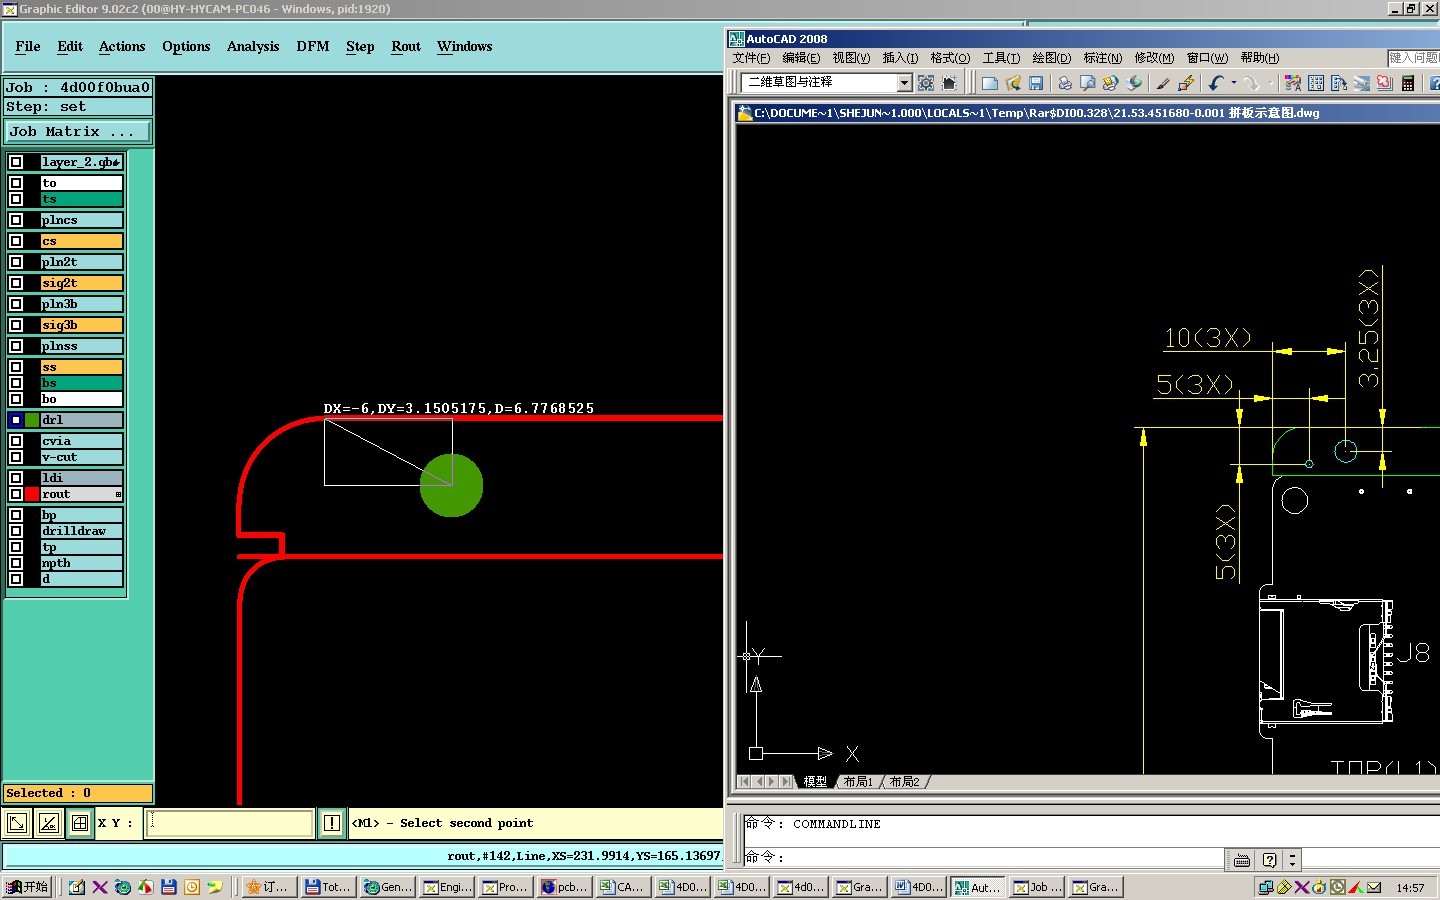Expand the layer_2.gbr layer selector
Image resolution: width=1440 pixels, height=900 pixels.
tap(116, 162)
